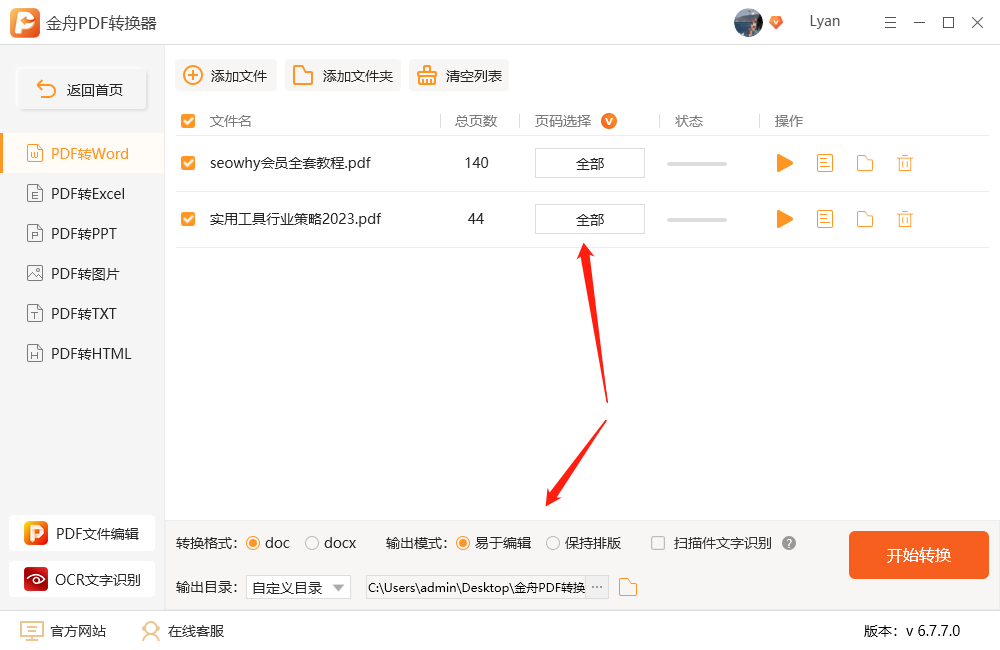The height and width of the screenshot is (650, 1000).
Task: Click the output path field C:\Users\admin\Desktop
Action: pyautogui.click(x=476, y=587)
